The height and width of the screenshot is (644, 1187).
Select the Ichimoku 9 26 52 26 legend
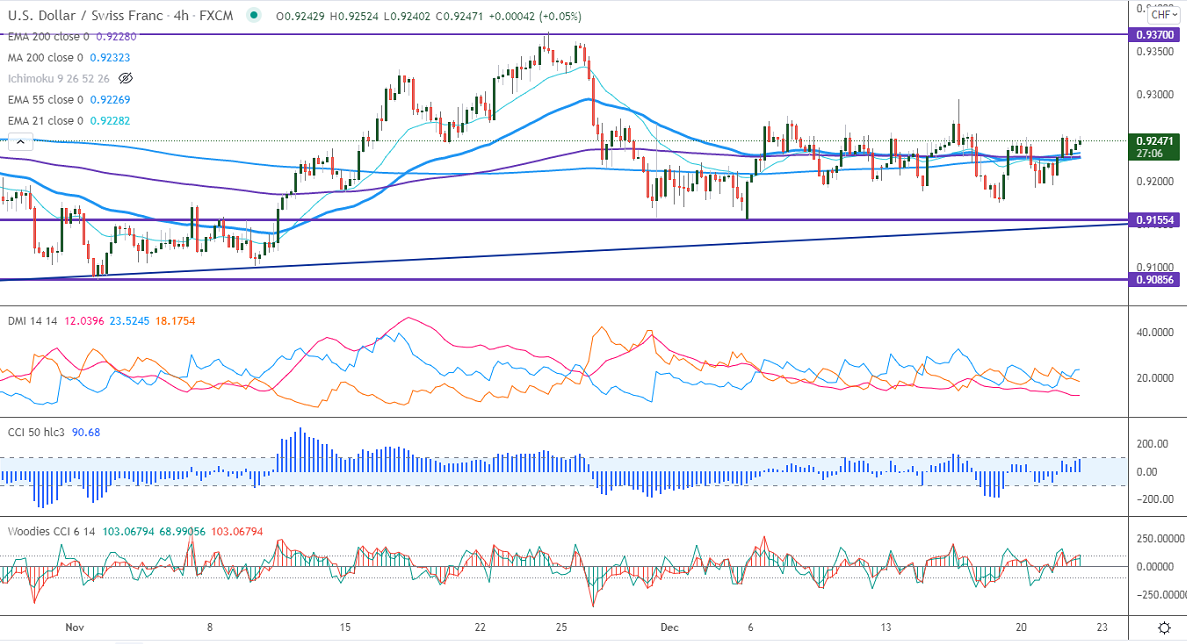click(58, 78)
